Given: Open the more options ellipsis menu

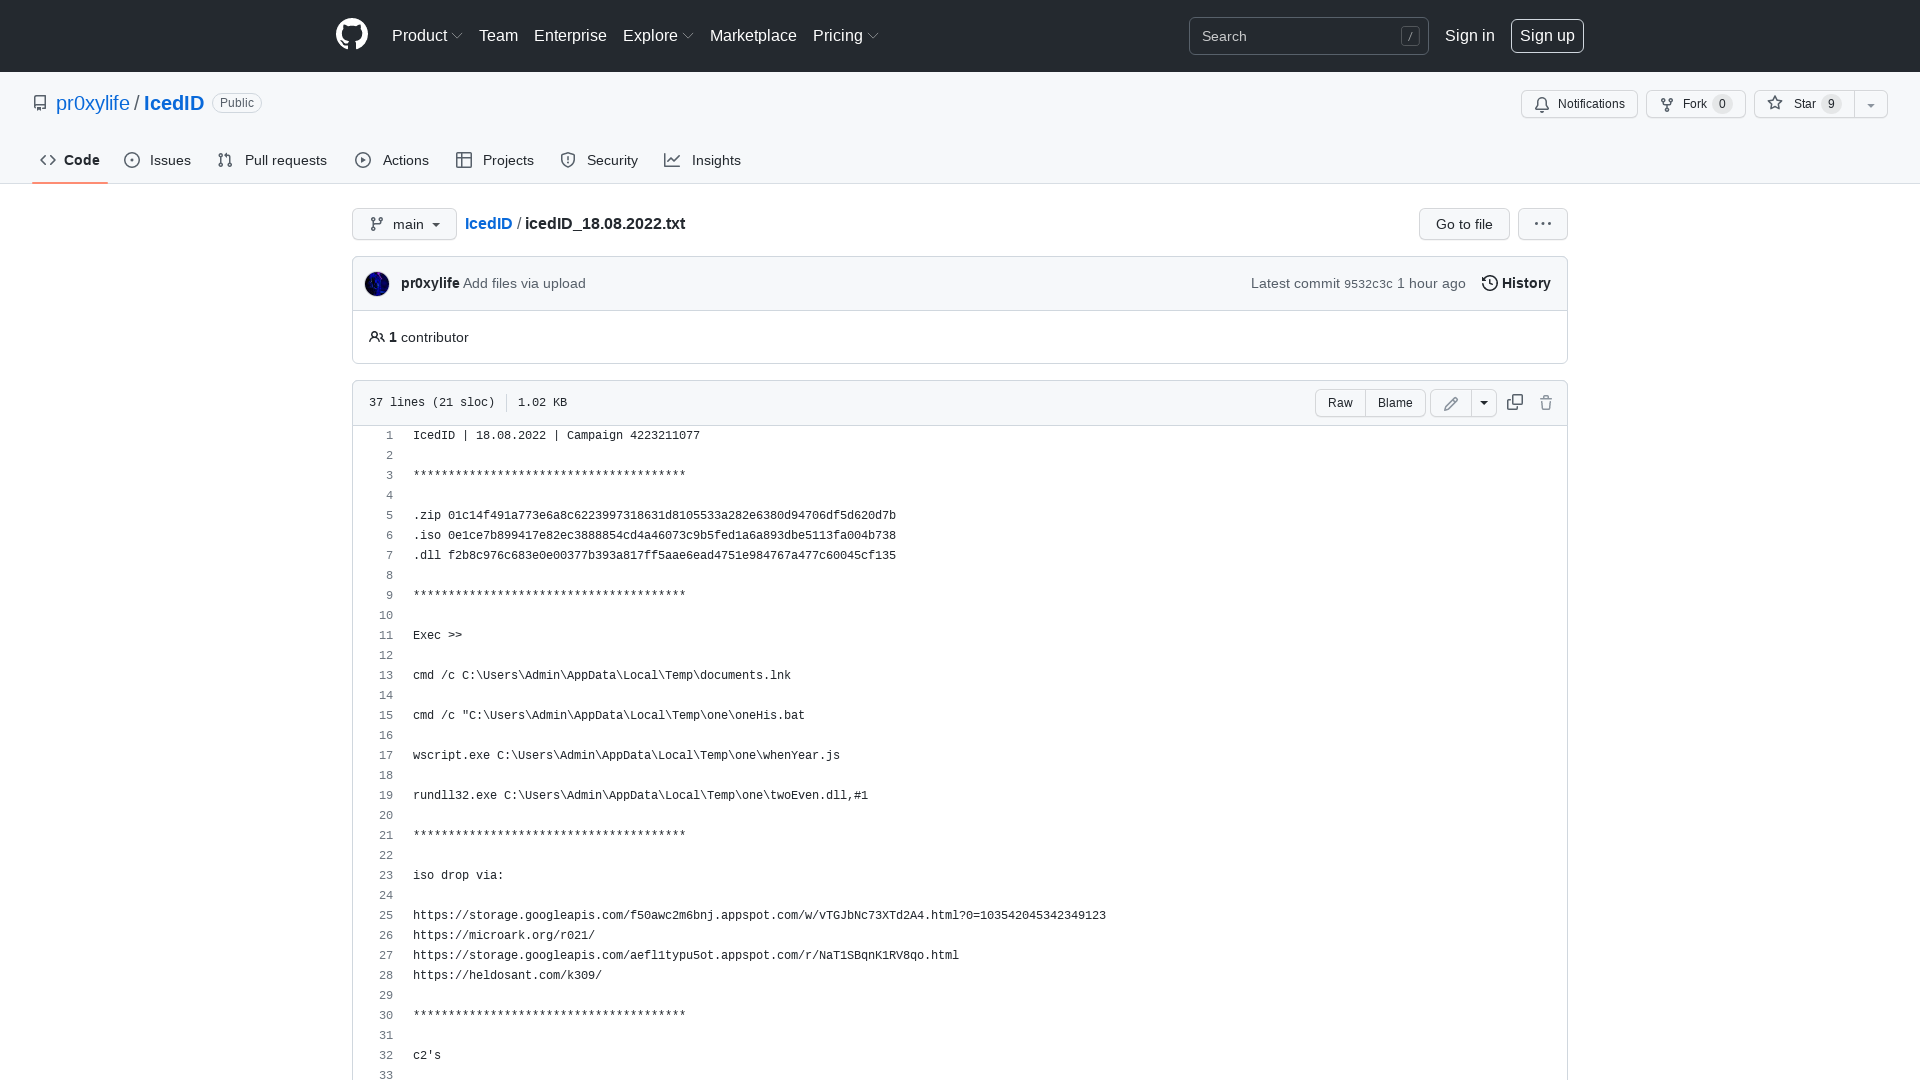Looking at the screenshot, I should [1542, 224].
